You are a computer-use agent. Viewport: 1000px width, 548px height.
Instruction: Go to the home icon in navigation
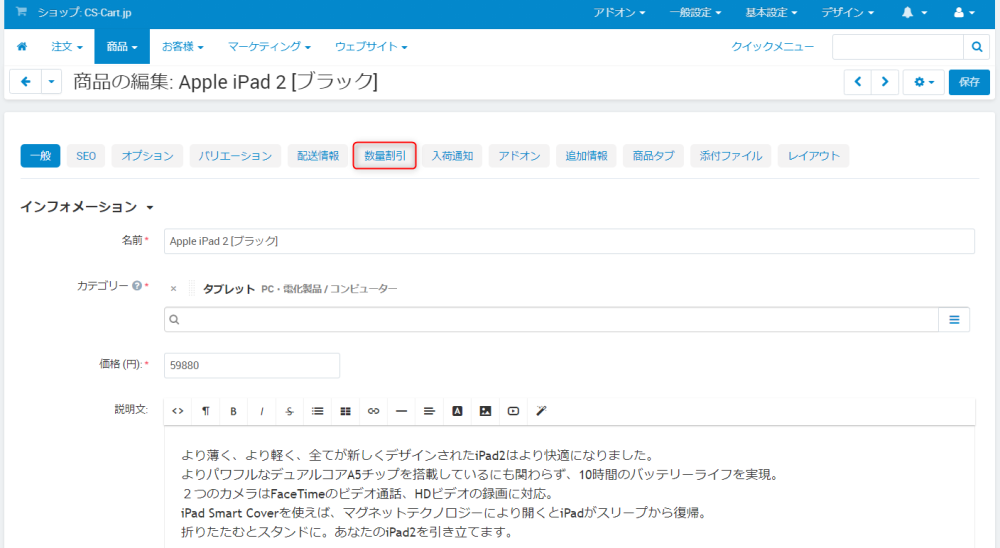click(x=22, y=47)
